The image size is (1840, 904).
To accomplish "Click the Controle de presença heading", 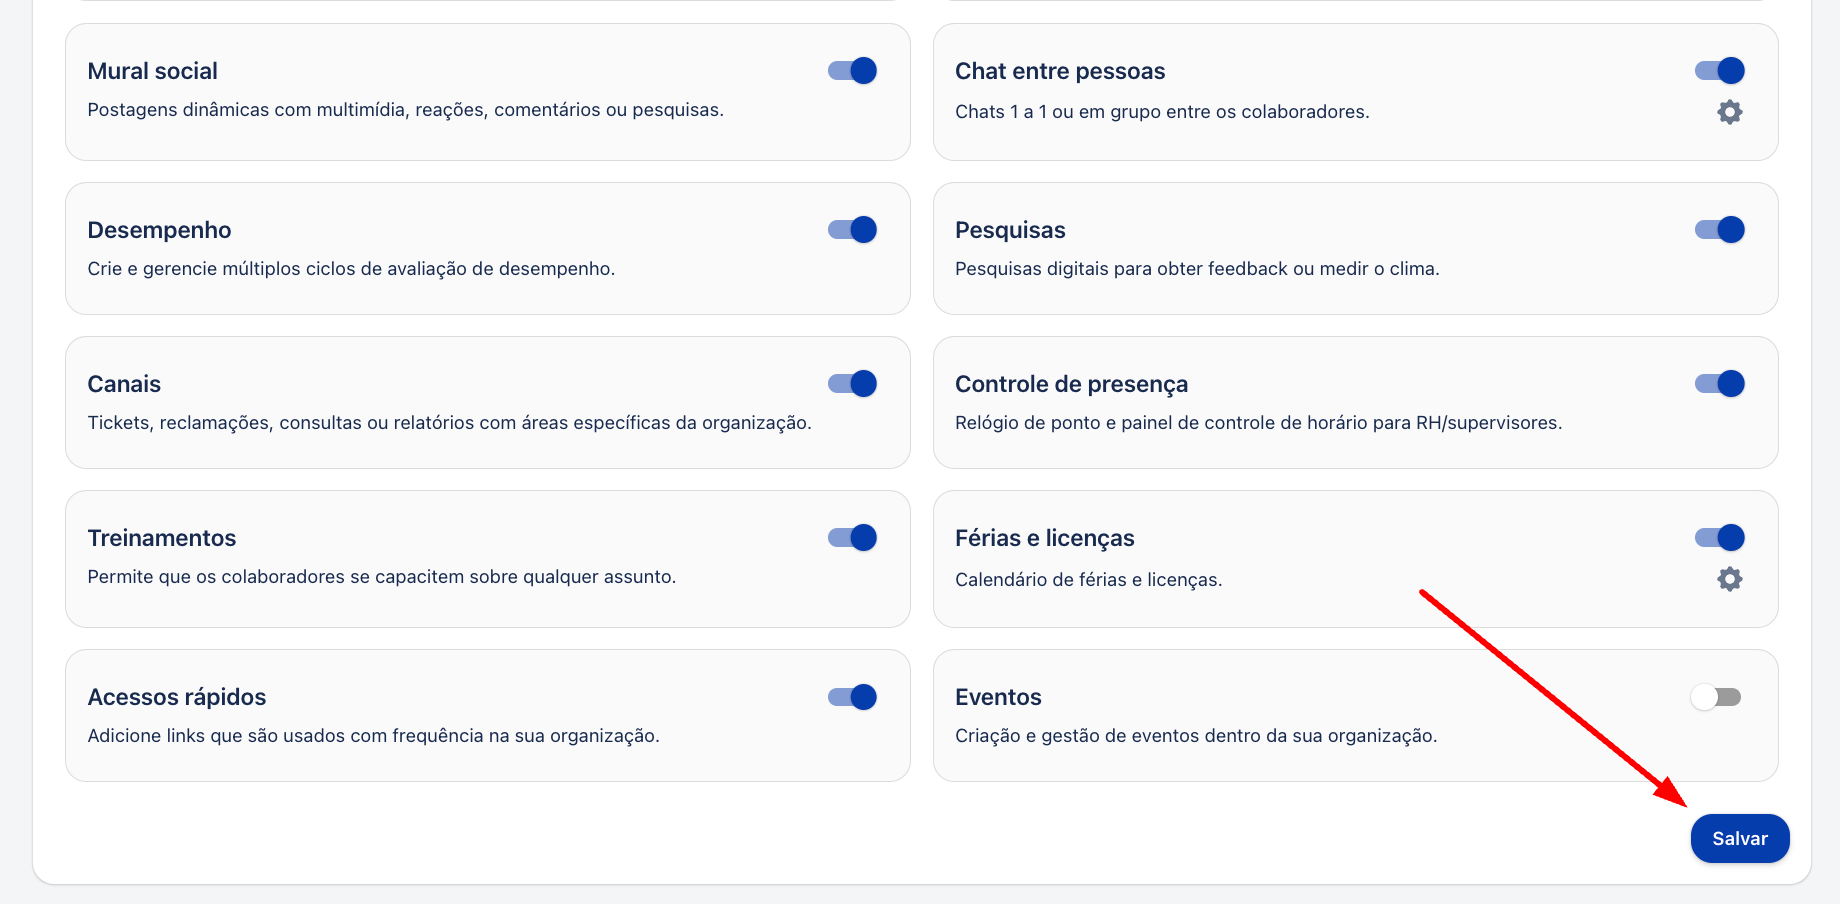I will pyautogui.click(x=1071, y=385).
